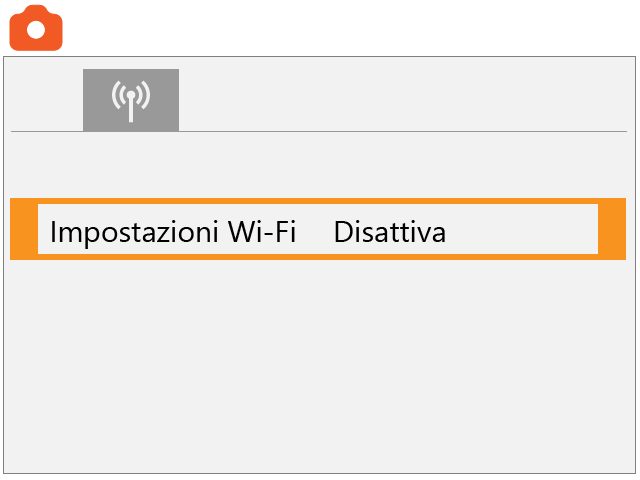Click the Disattiva value text

[390, 232]
